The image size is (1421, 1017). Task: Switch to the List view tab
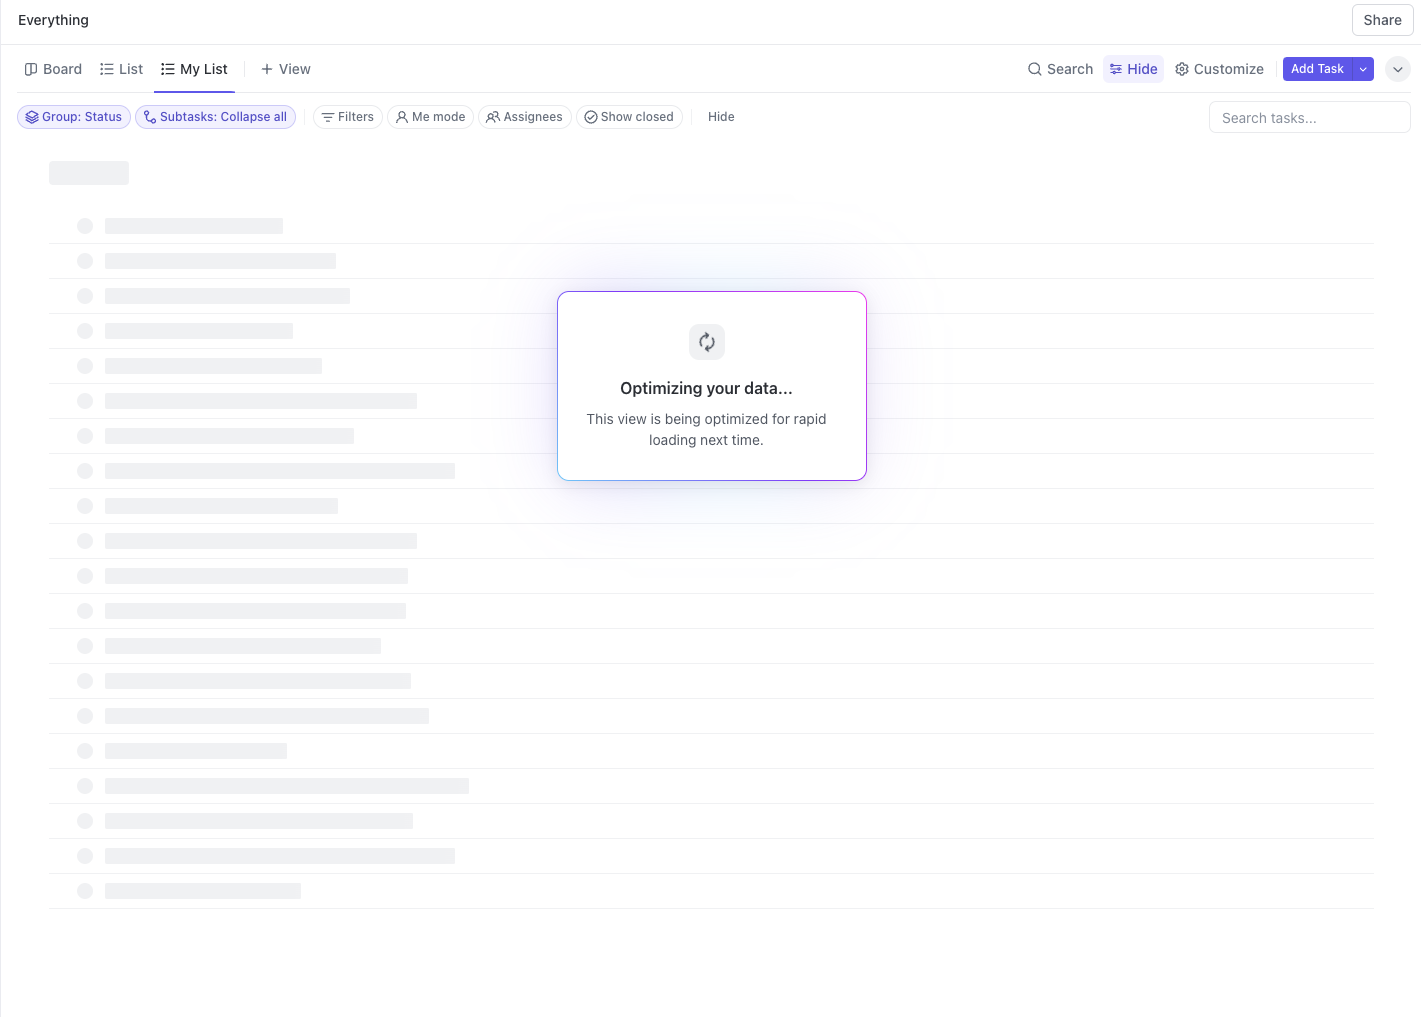click(x=121, y=69)
